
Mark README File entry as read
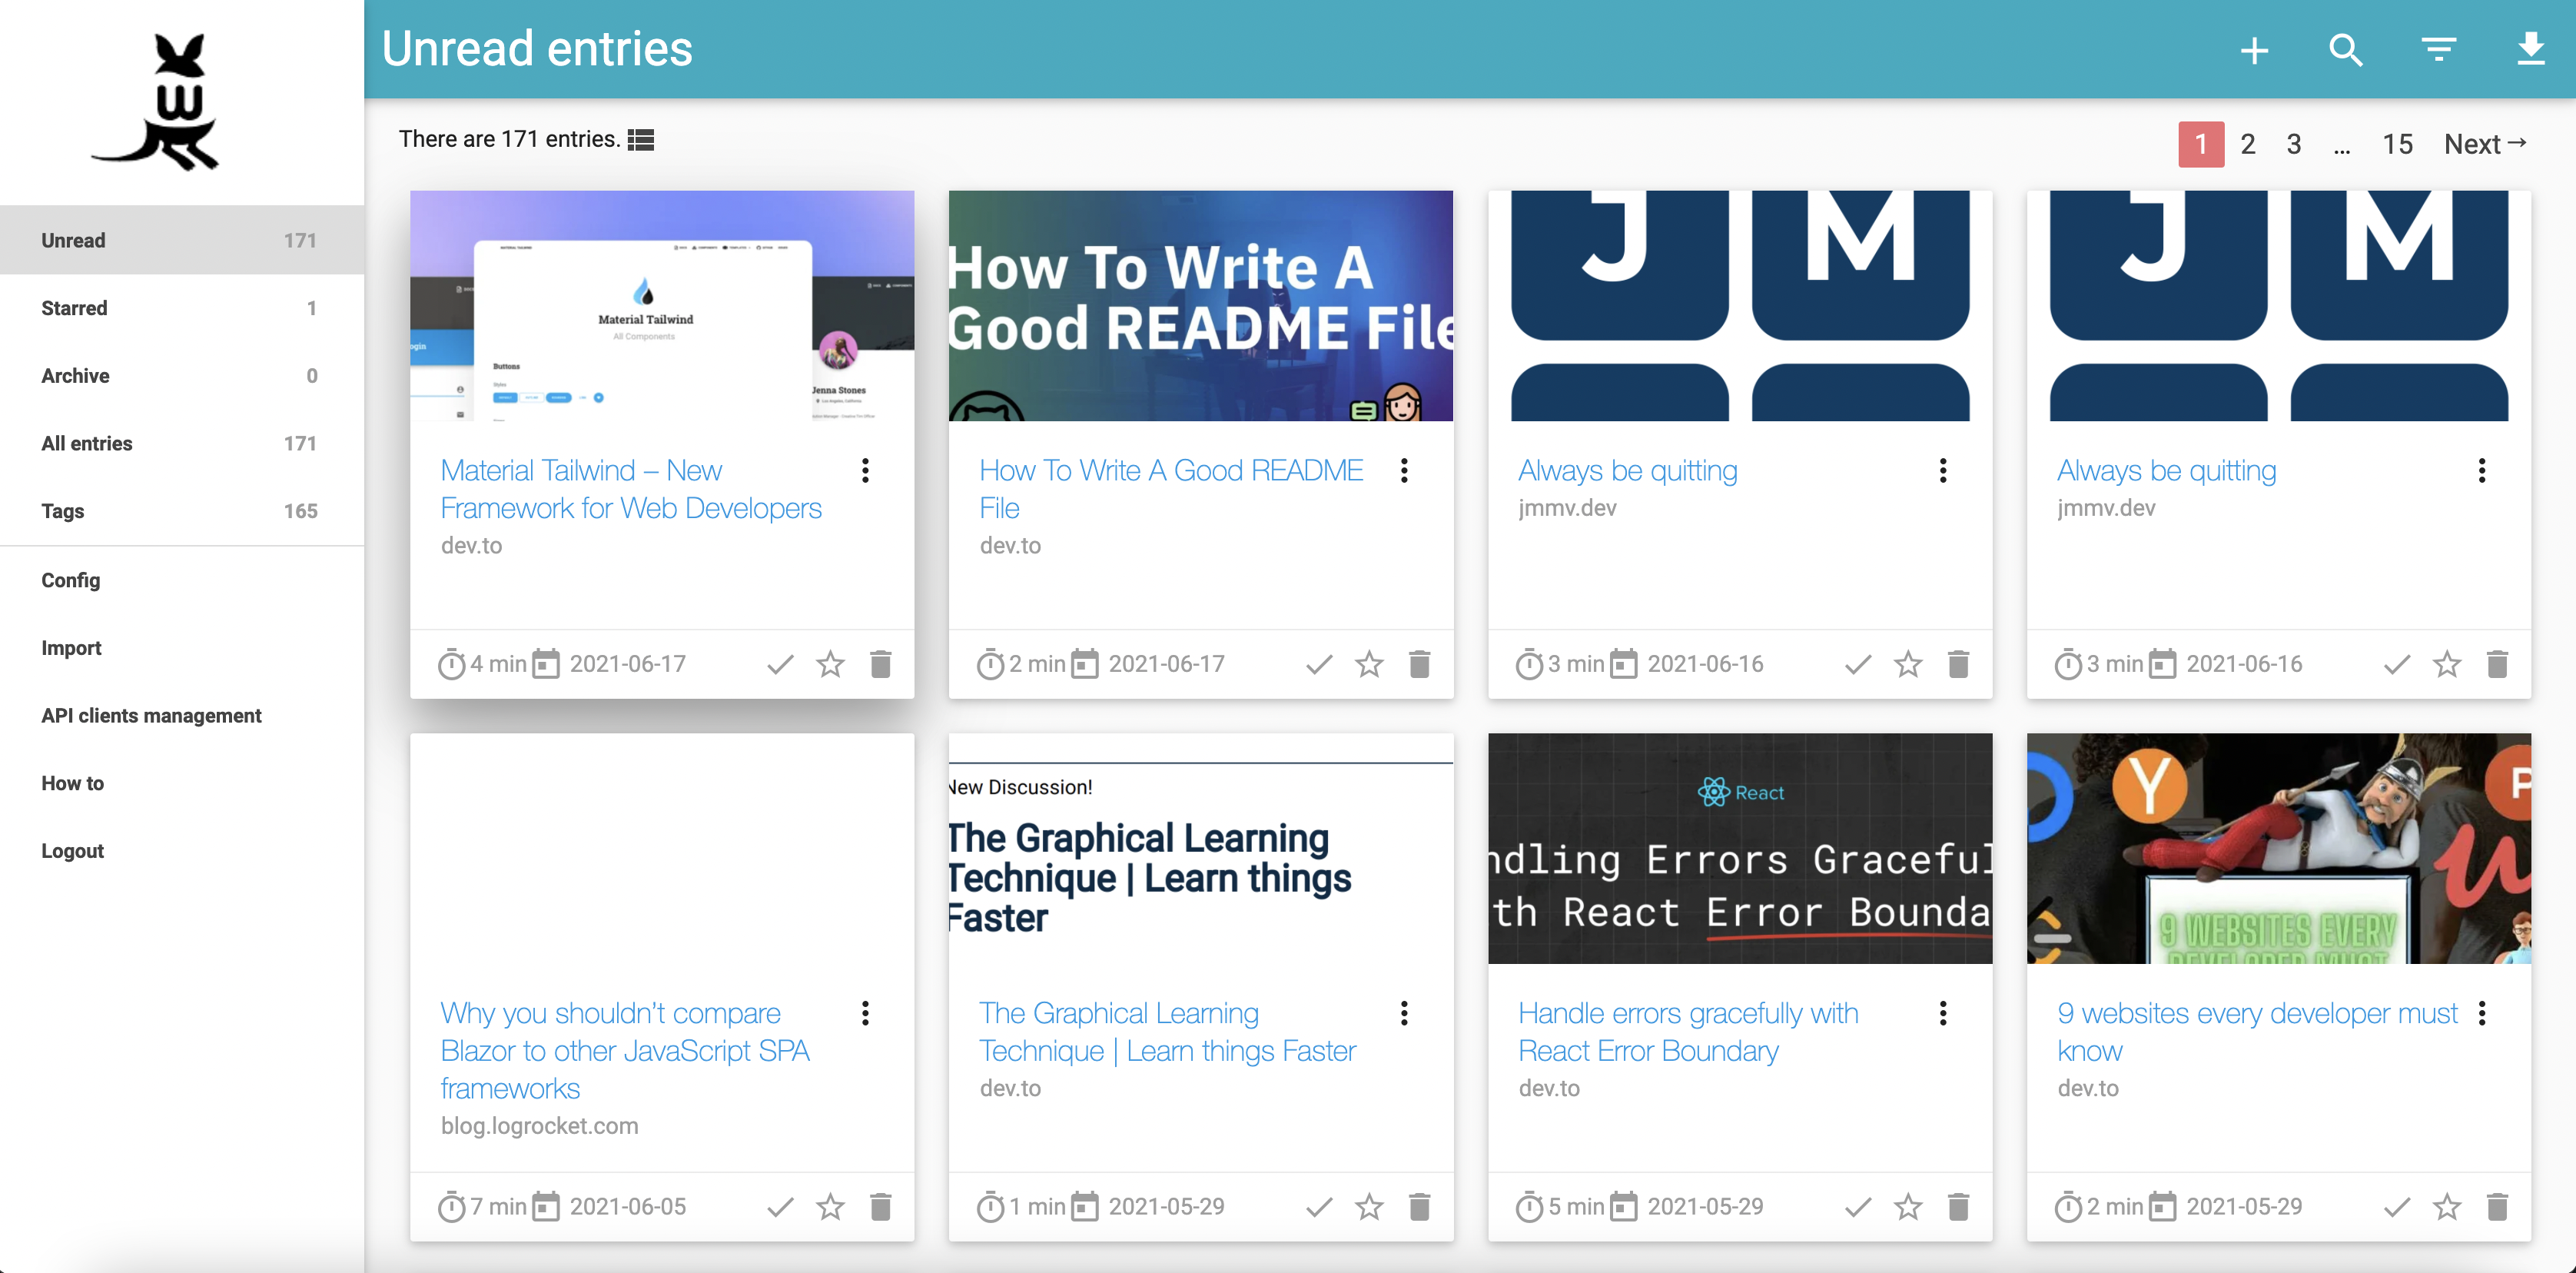click(x=1319, y=664)
